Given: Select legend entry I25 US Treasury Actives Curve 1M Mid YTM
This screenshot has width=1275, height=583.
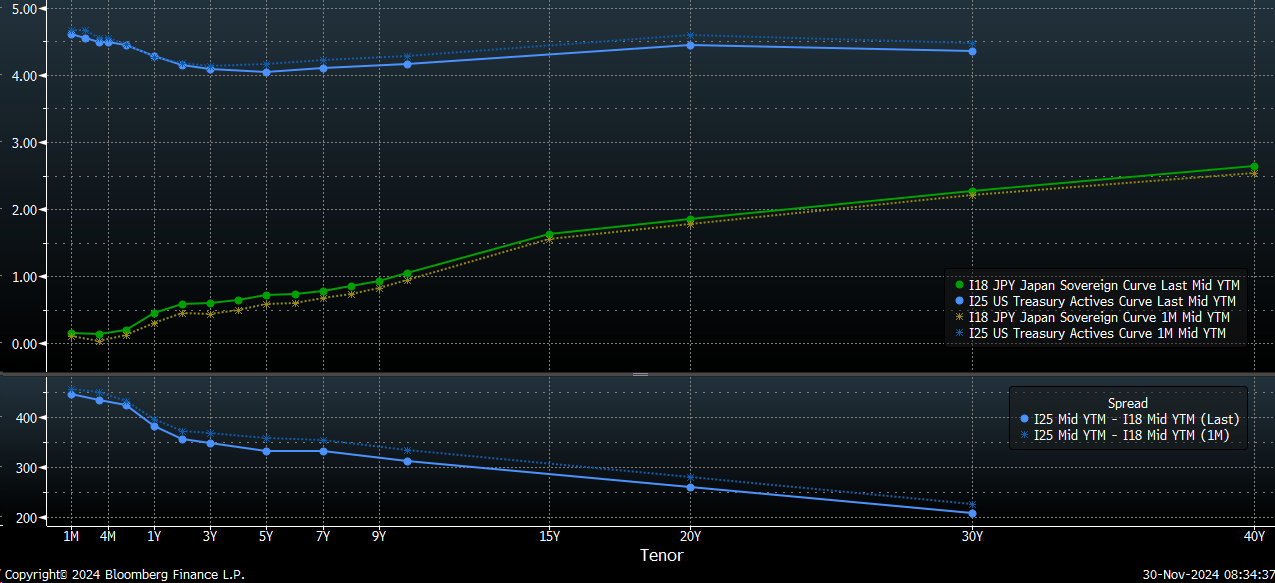Looking at the screenshot, I should [x=1090, y=333].
